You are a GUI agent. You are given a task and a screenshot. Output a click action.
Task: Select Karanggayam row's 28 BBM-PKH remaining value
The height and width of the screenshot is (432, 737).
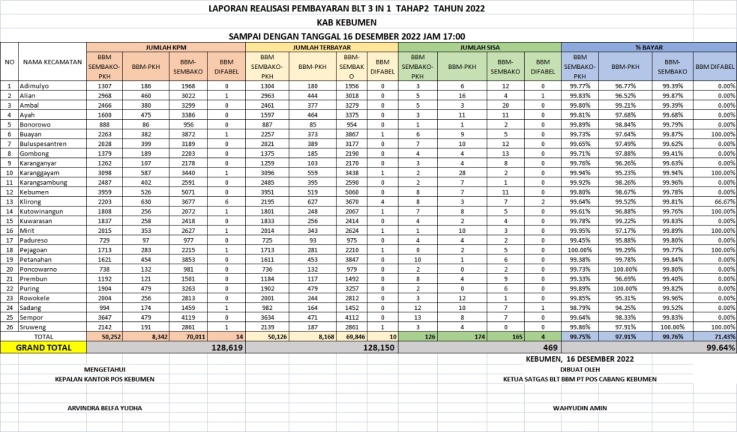coord(462,173)
